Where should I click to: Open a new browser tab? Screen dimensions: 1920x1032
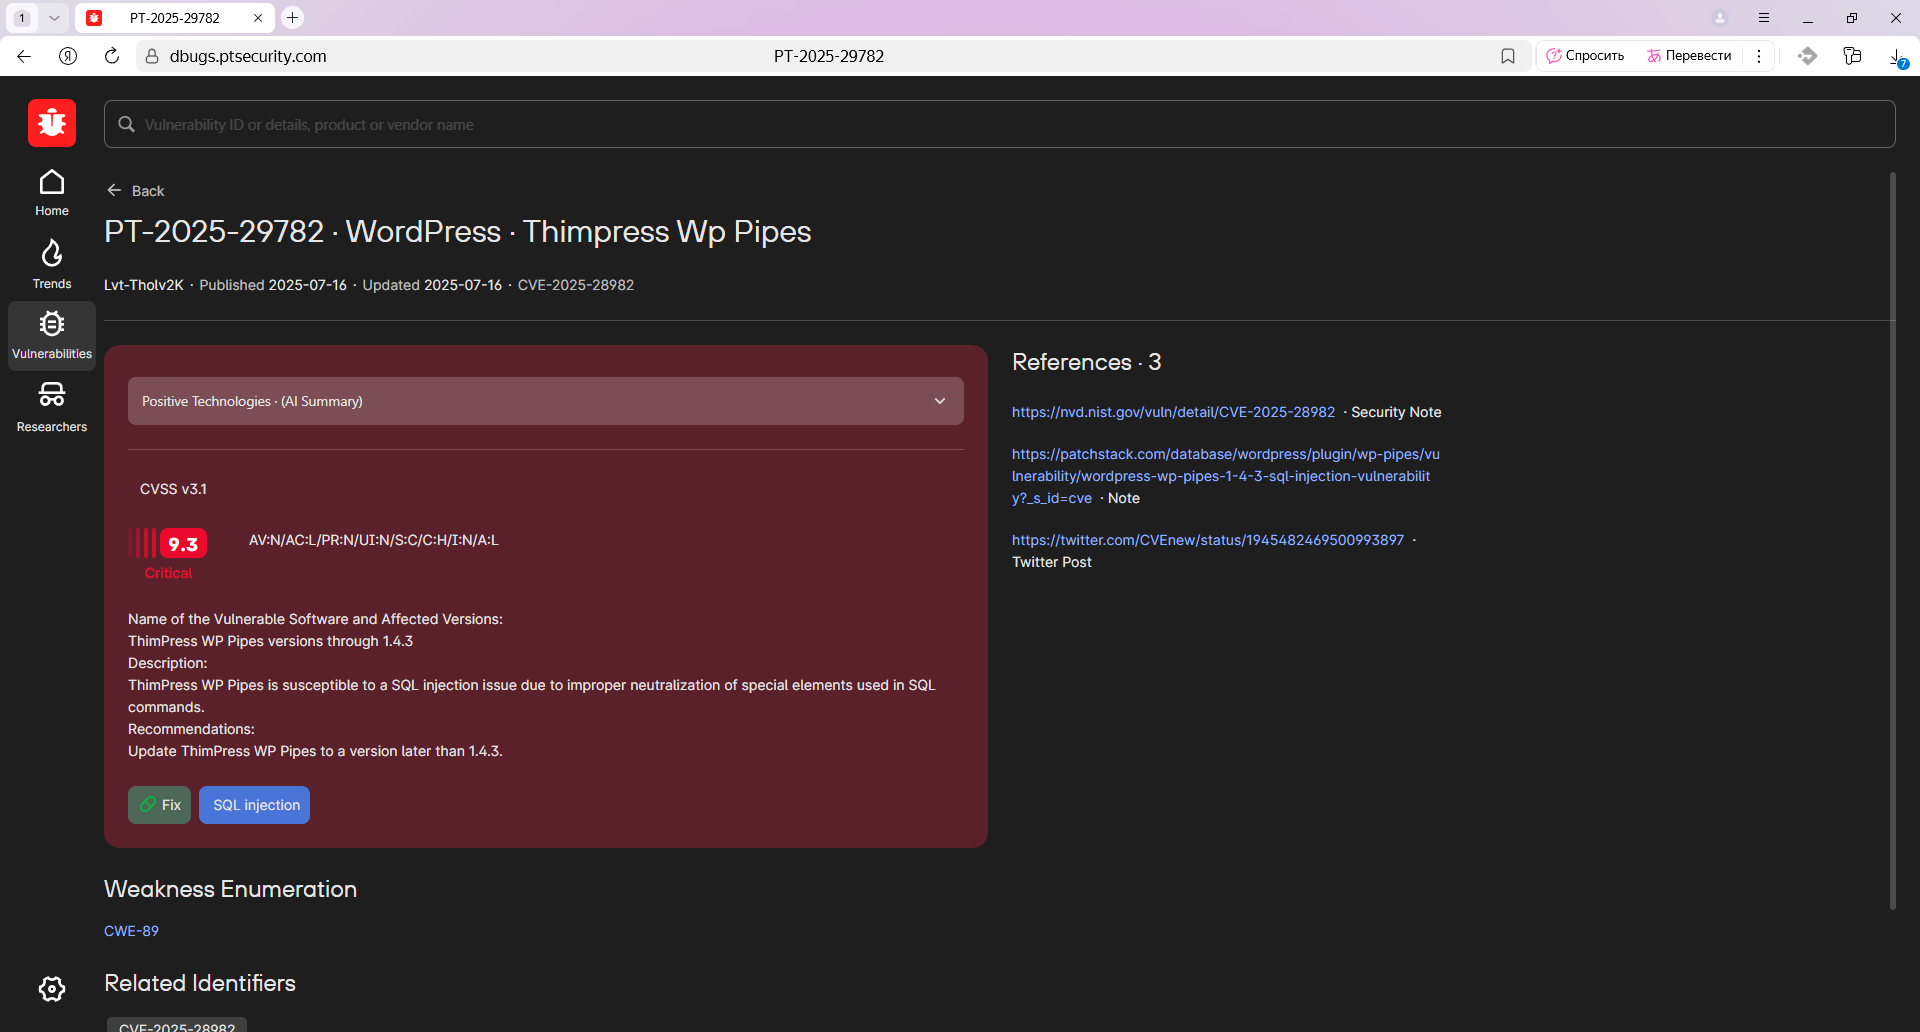292,18
